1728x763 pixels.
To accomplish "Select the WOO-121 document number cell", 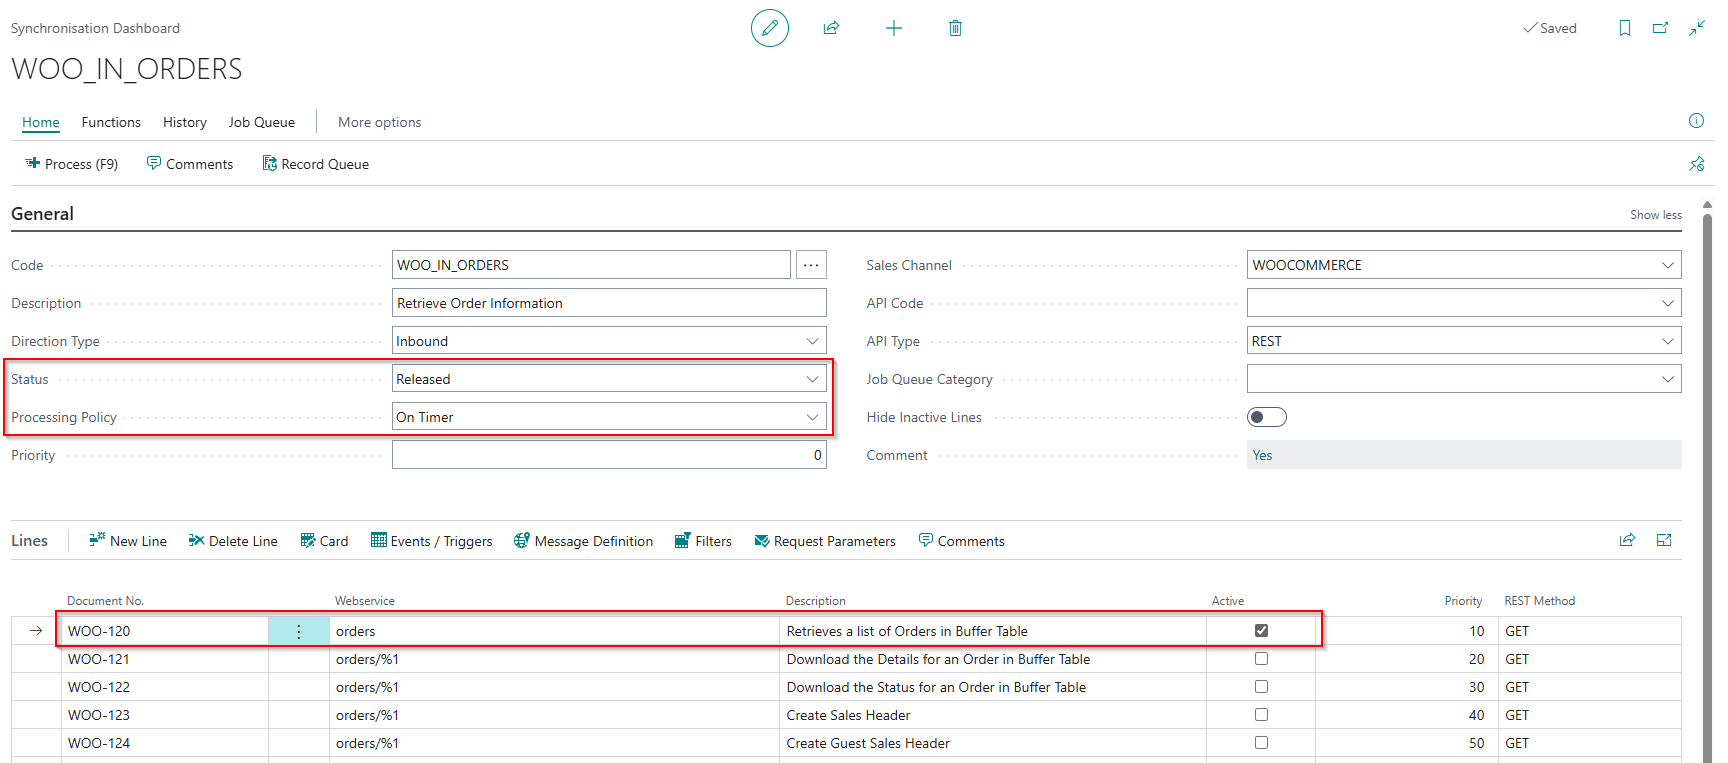I will [165, 659].
